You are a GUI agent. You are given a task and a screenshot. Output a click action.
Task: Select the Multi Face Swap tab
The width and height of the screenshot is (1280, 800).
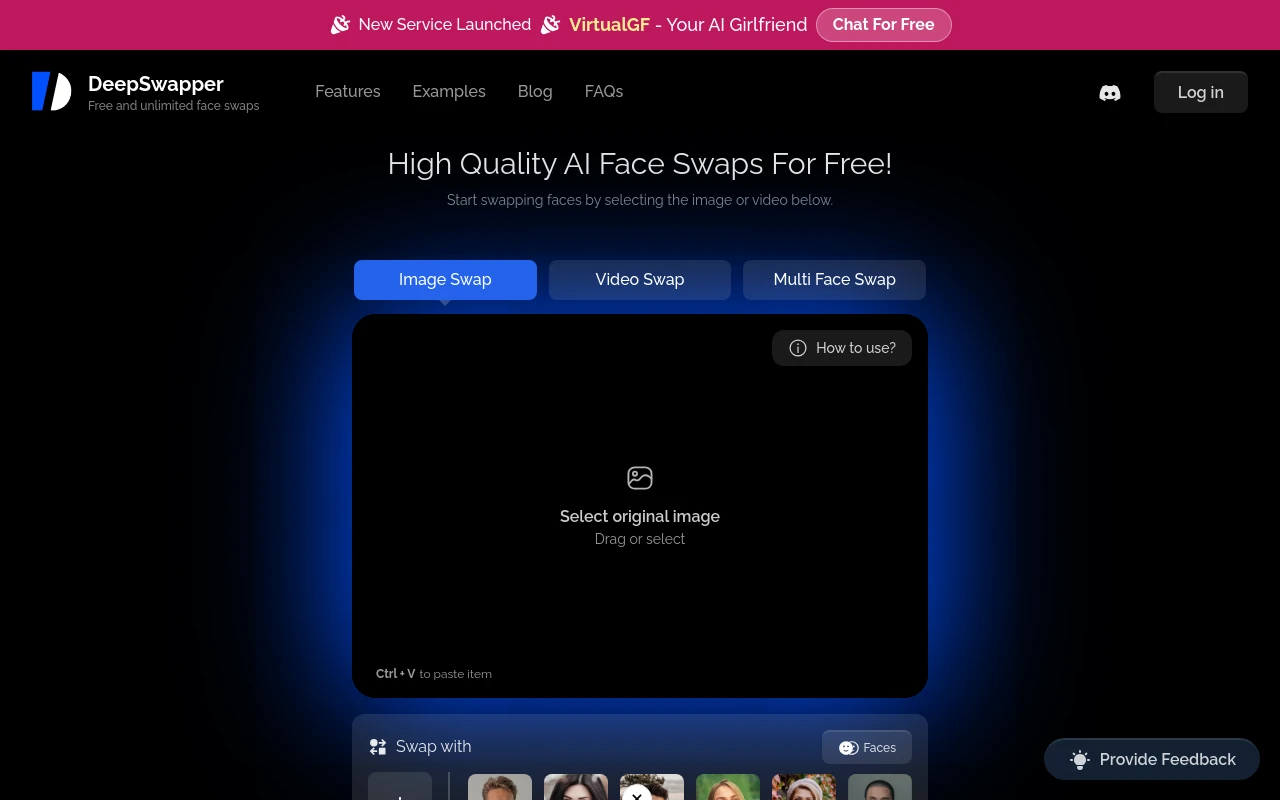(x=834, y=280)
